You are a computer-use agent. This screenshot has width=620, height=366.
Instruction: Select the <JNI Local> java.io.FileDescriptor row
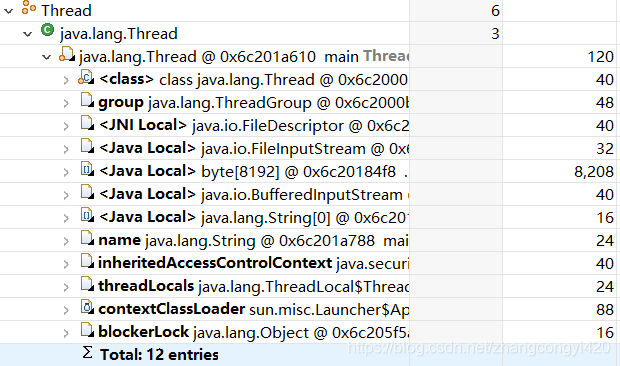pyautogui.click(x=310, y=126)
